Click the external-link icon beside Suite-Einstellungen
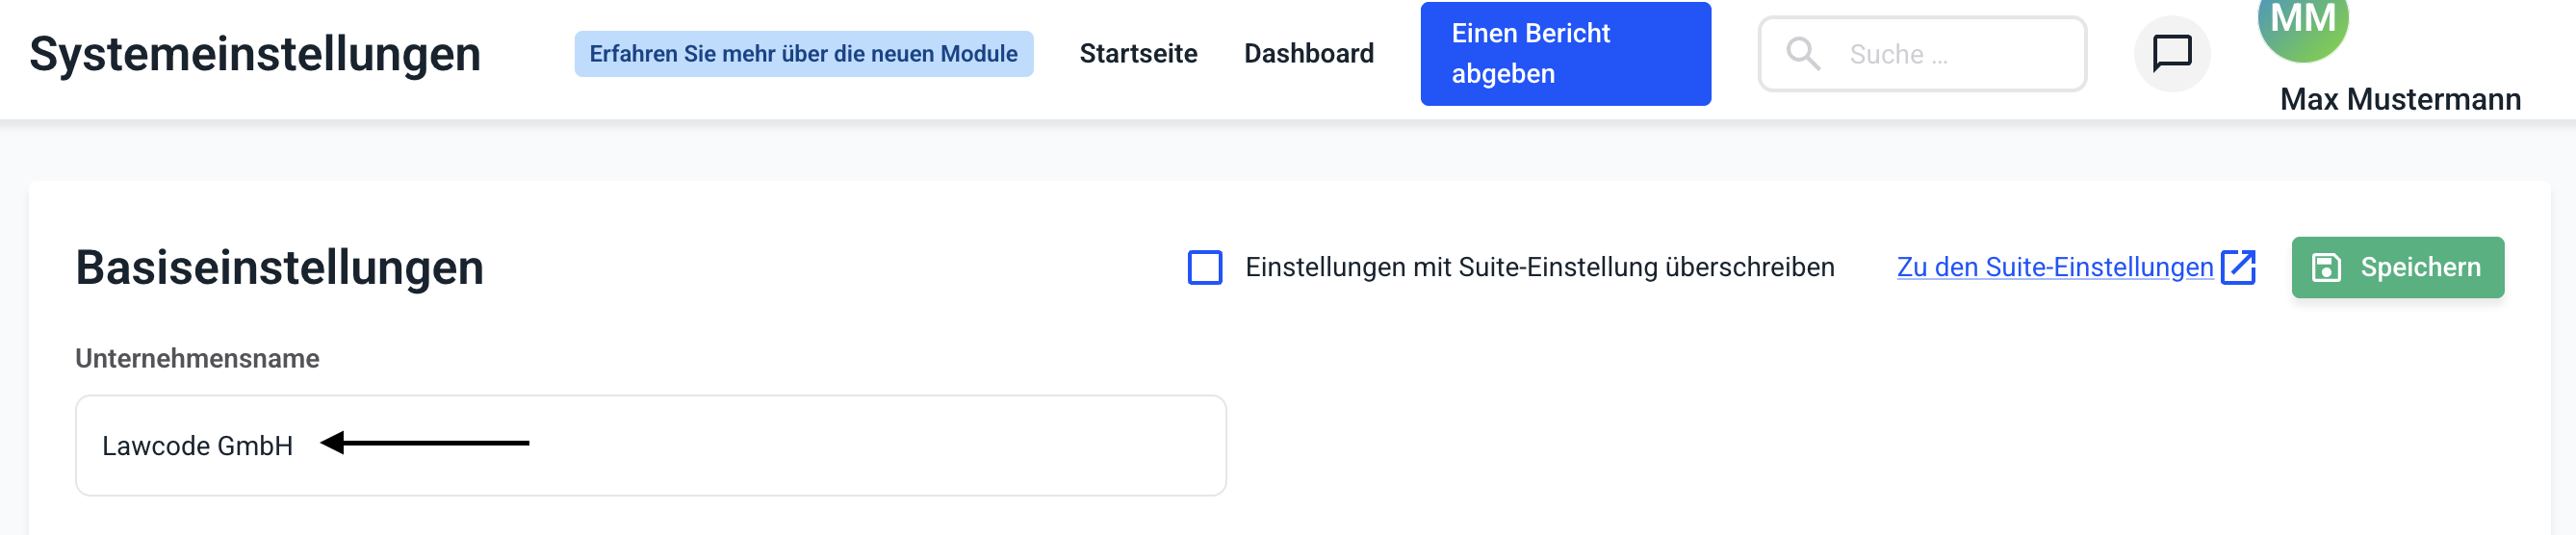The width and height of the screenshot is (2576, 535). click(2238, 268)
